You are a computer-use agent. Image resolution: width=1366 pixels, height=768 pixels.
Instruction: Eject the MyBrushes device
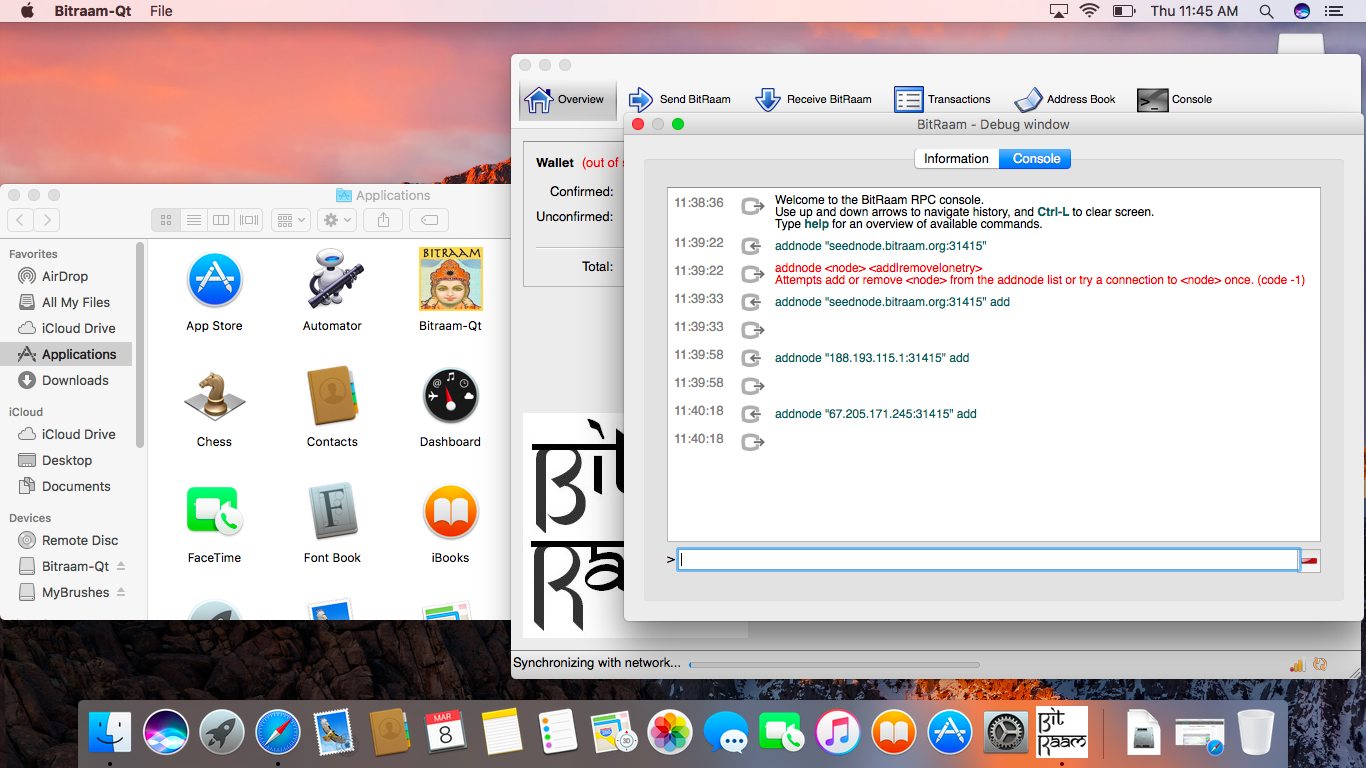click(x=121, y=592)
